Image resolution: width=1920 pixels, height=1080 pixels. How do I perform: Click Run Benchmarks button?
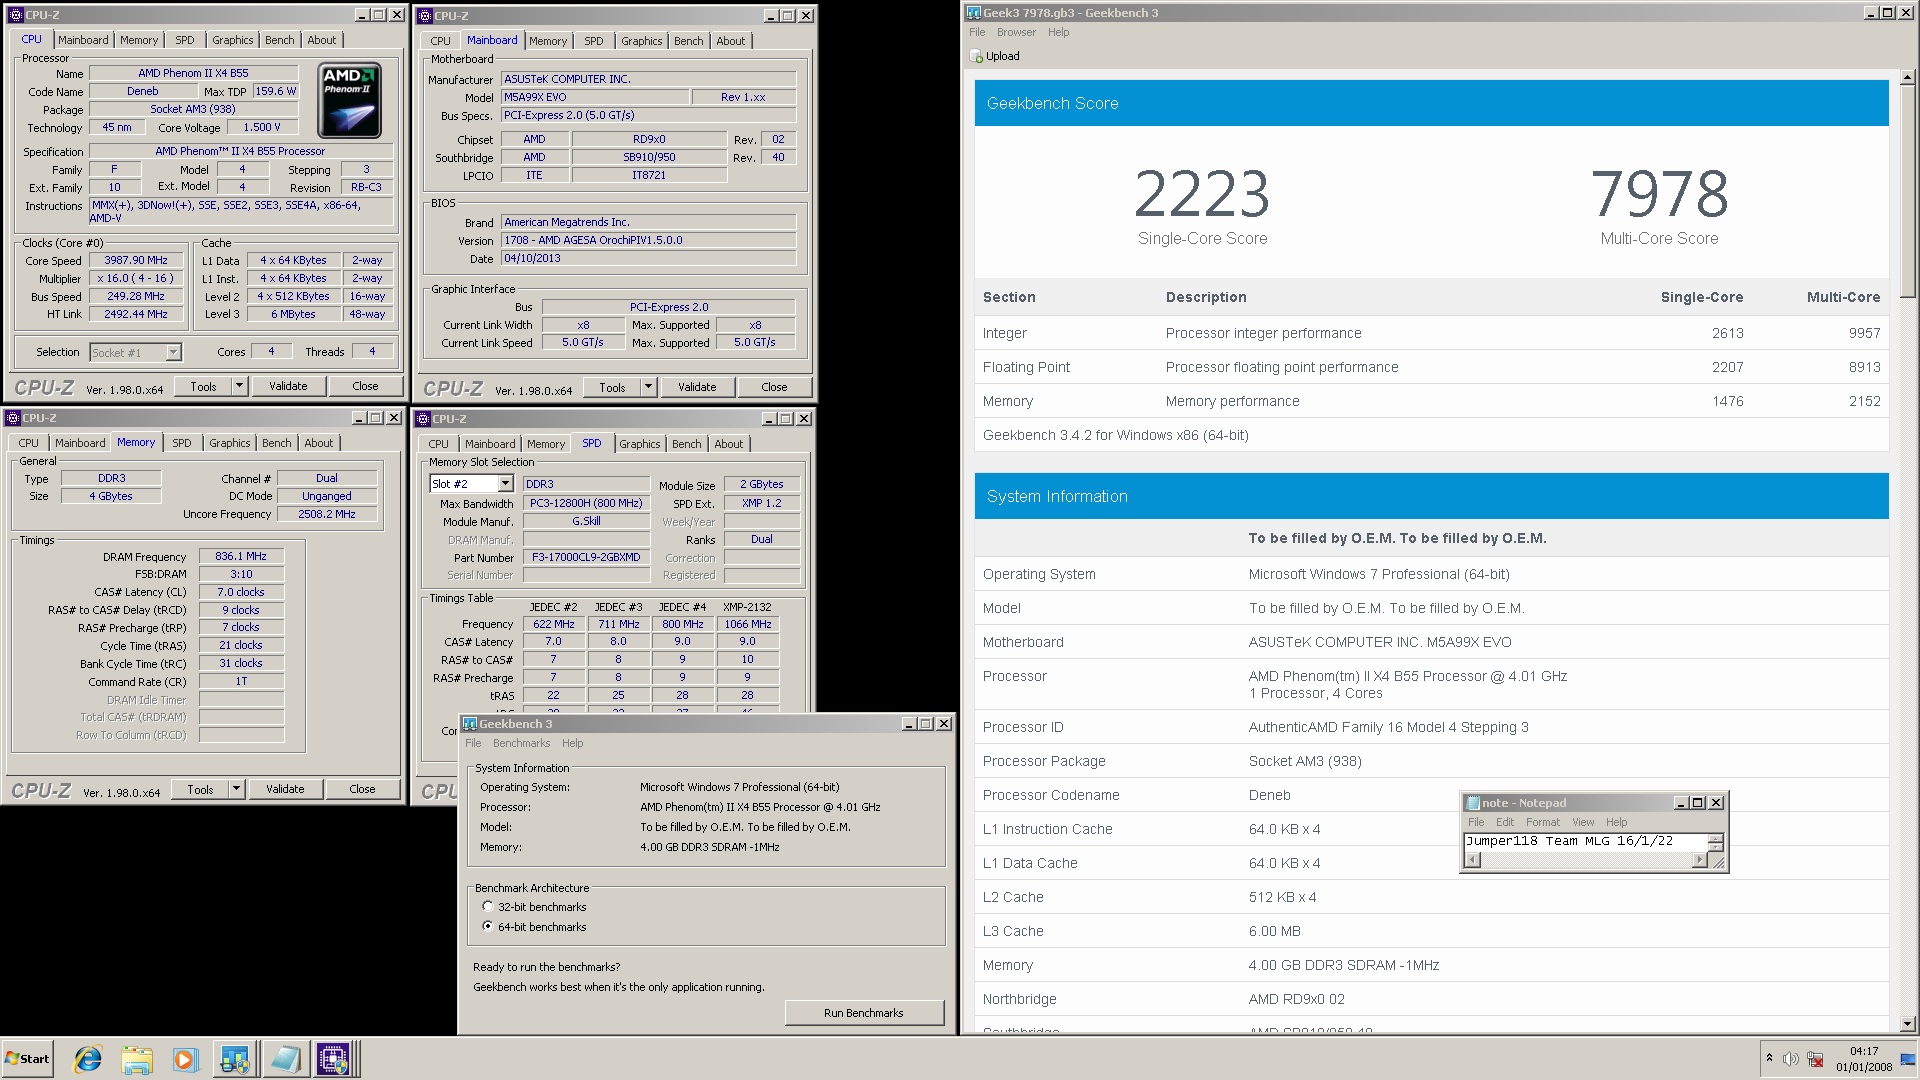pyautogui.click(x=864, y=1013)
